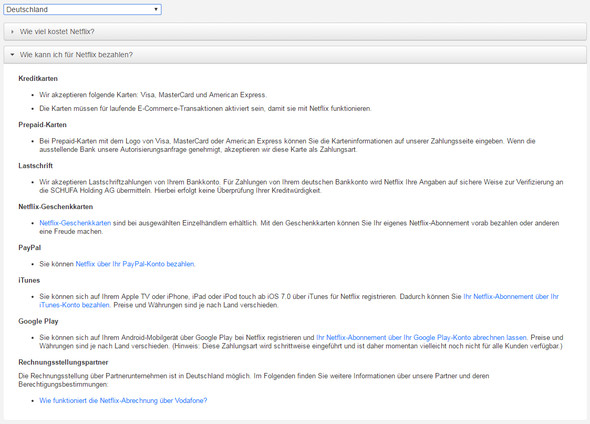
Task: Open the Netflix-Geschenkkarten link
Action: click(x=75, y=223)
